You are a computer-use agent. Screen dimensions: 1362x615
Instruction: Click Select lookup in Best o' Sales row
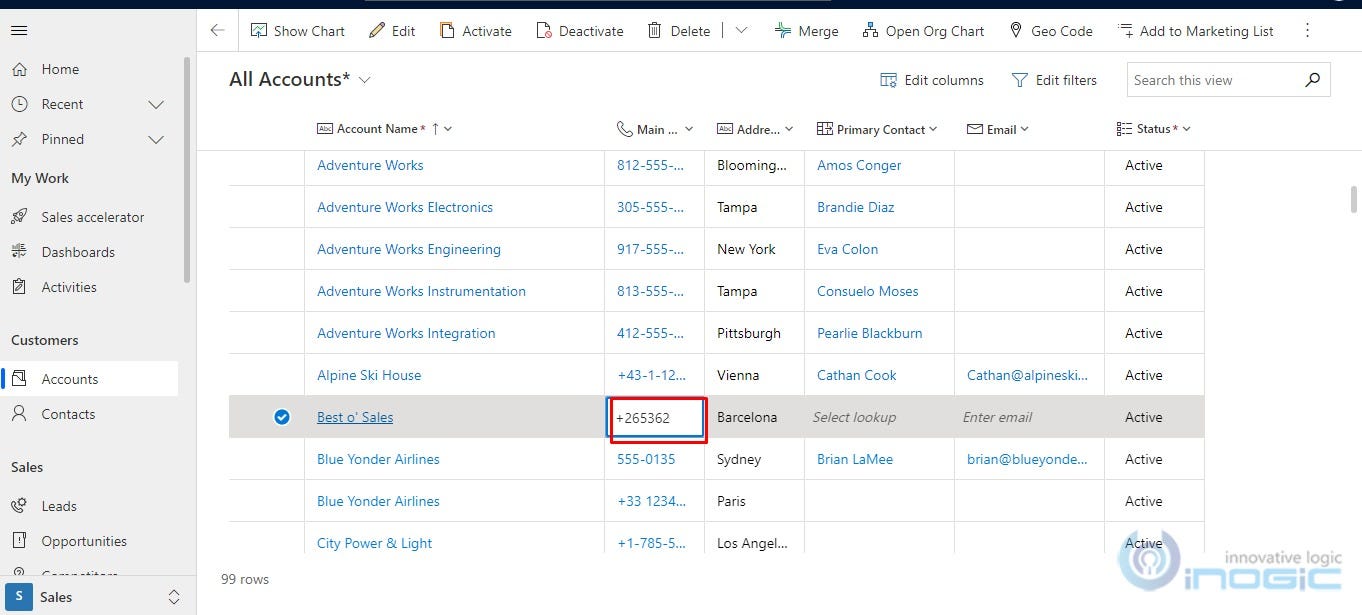[x=854, y=417]
